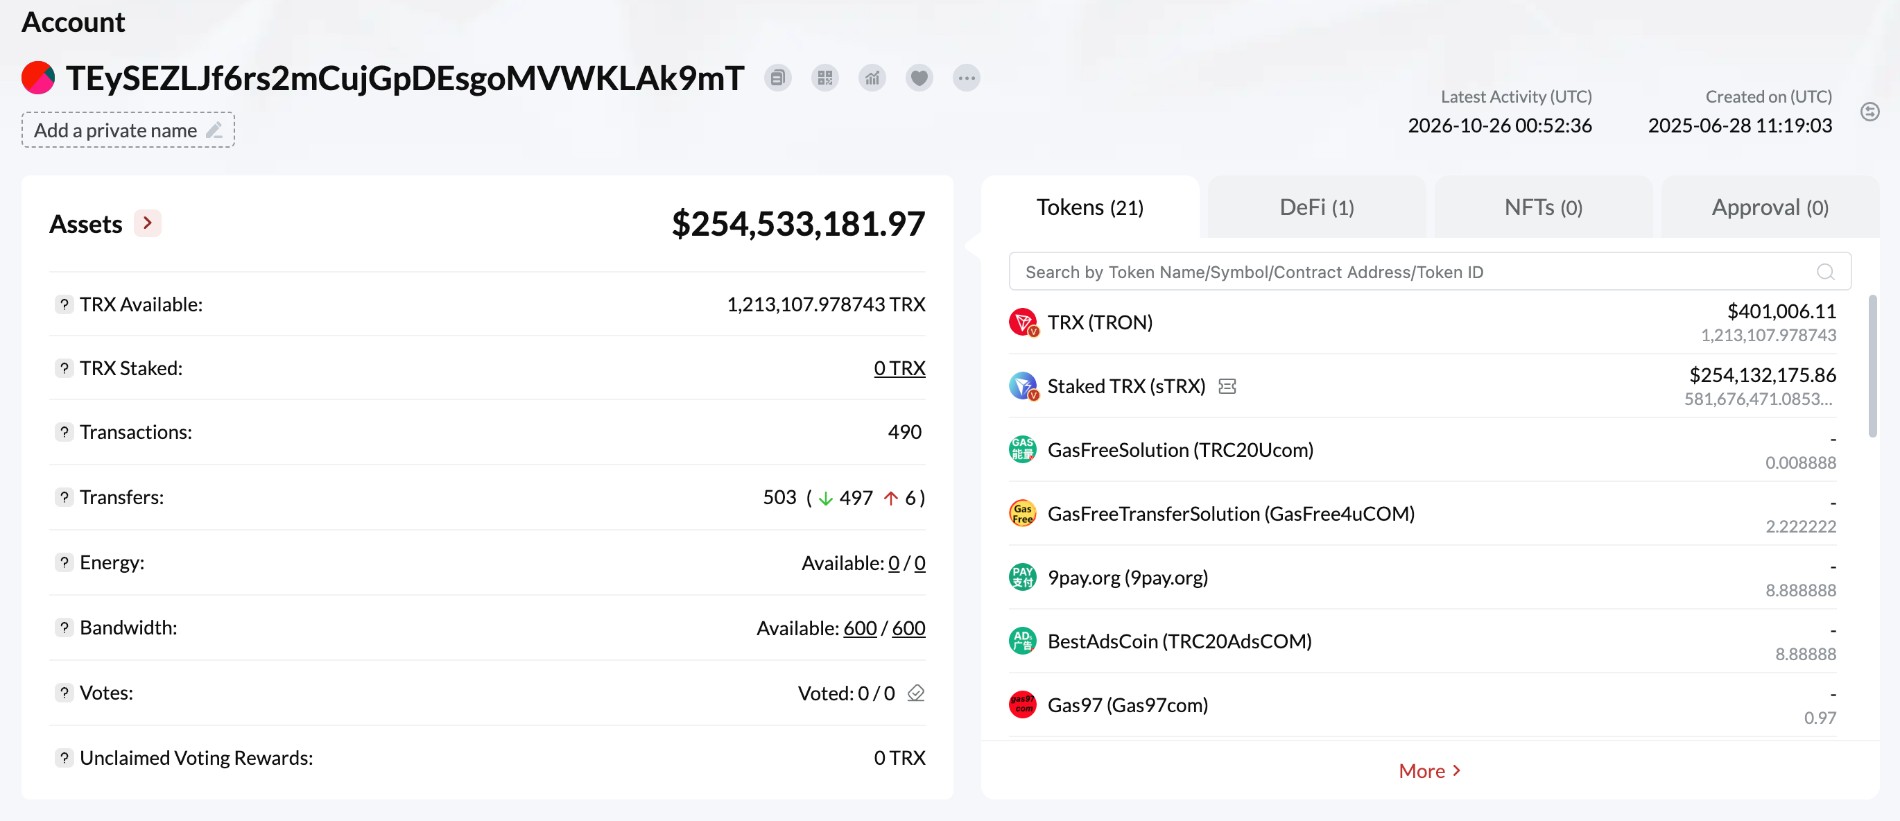Click the Bandwidth total 600 link after slash
The image size is (1900, 821).
tap(908, 628)
